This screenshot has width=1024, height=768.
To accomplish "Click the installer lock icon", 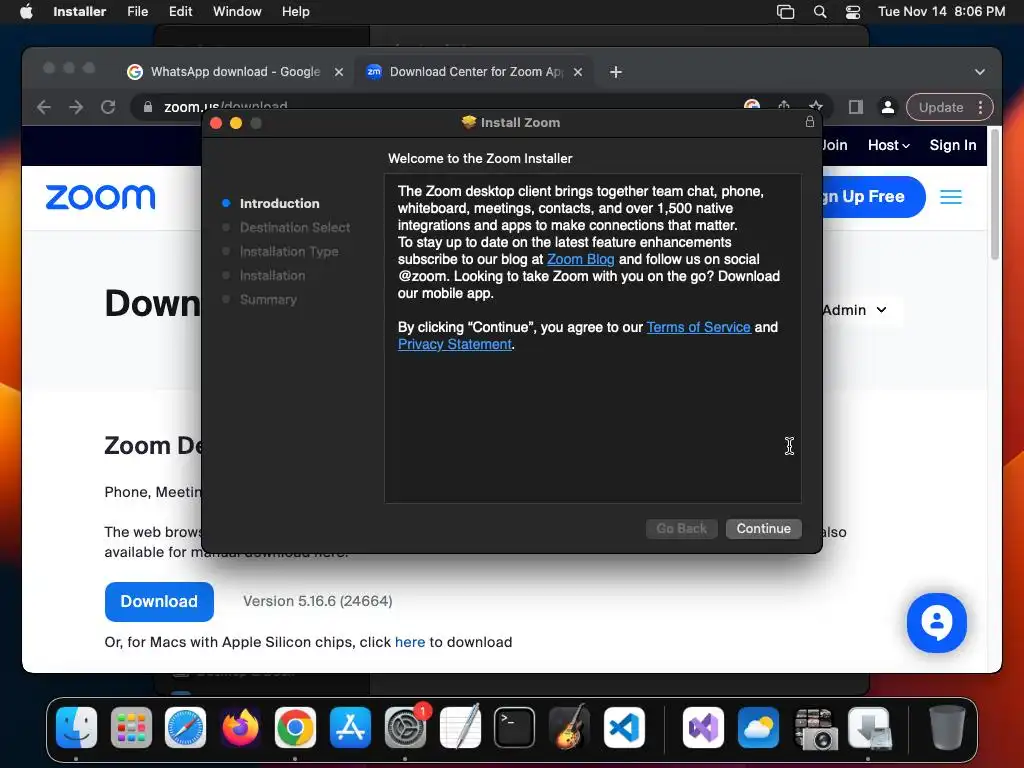I will click(810, 122).
